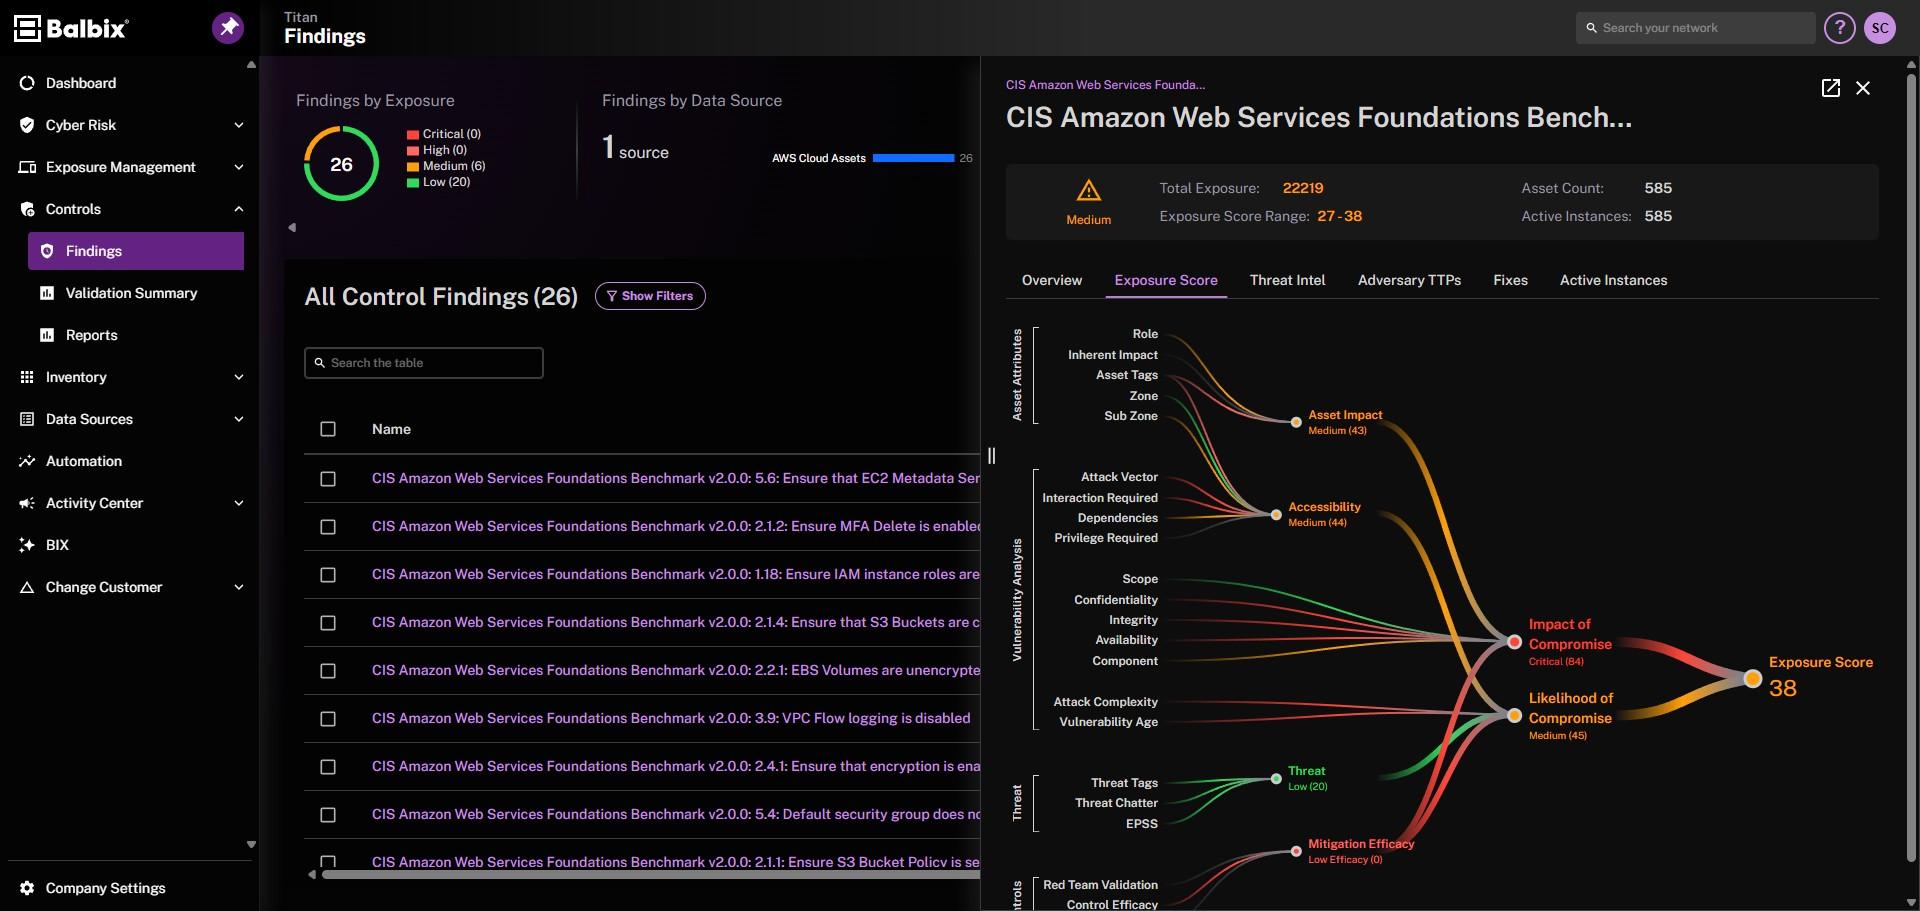This screenshot has height=911, width=1920.
Task: Click the Company Settings gear icon
Action: tap(27, 888)
